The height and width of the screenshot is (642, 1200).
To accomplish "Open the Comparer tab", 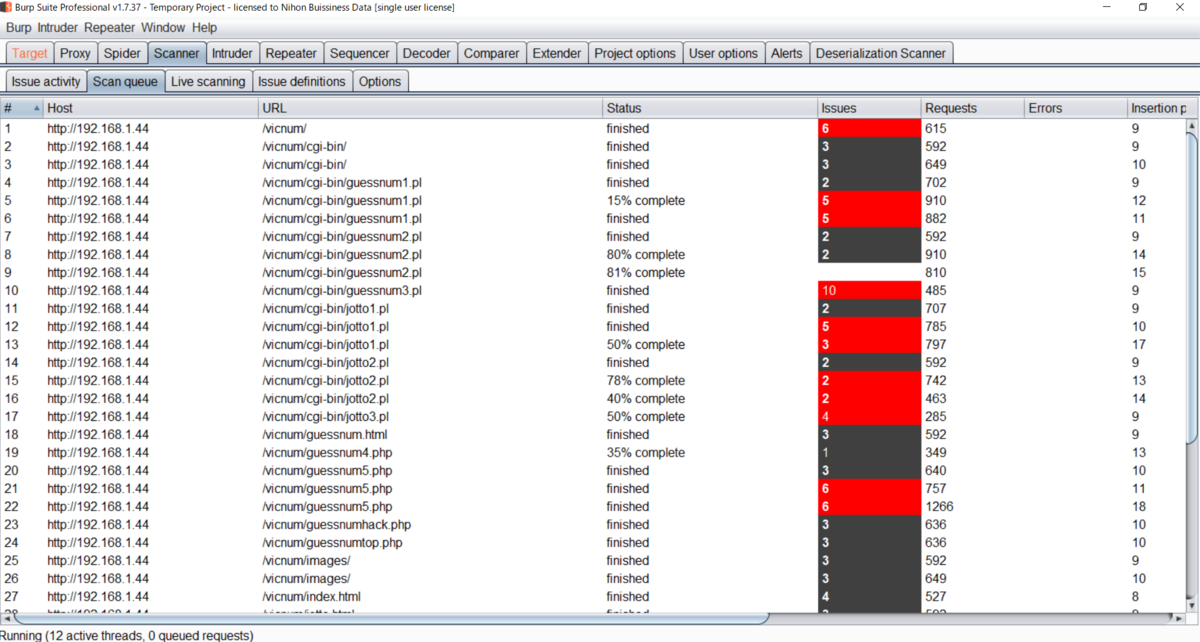I will pos(492,53).
